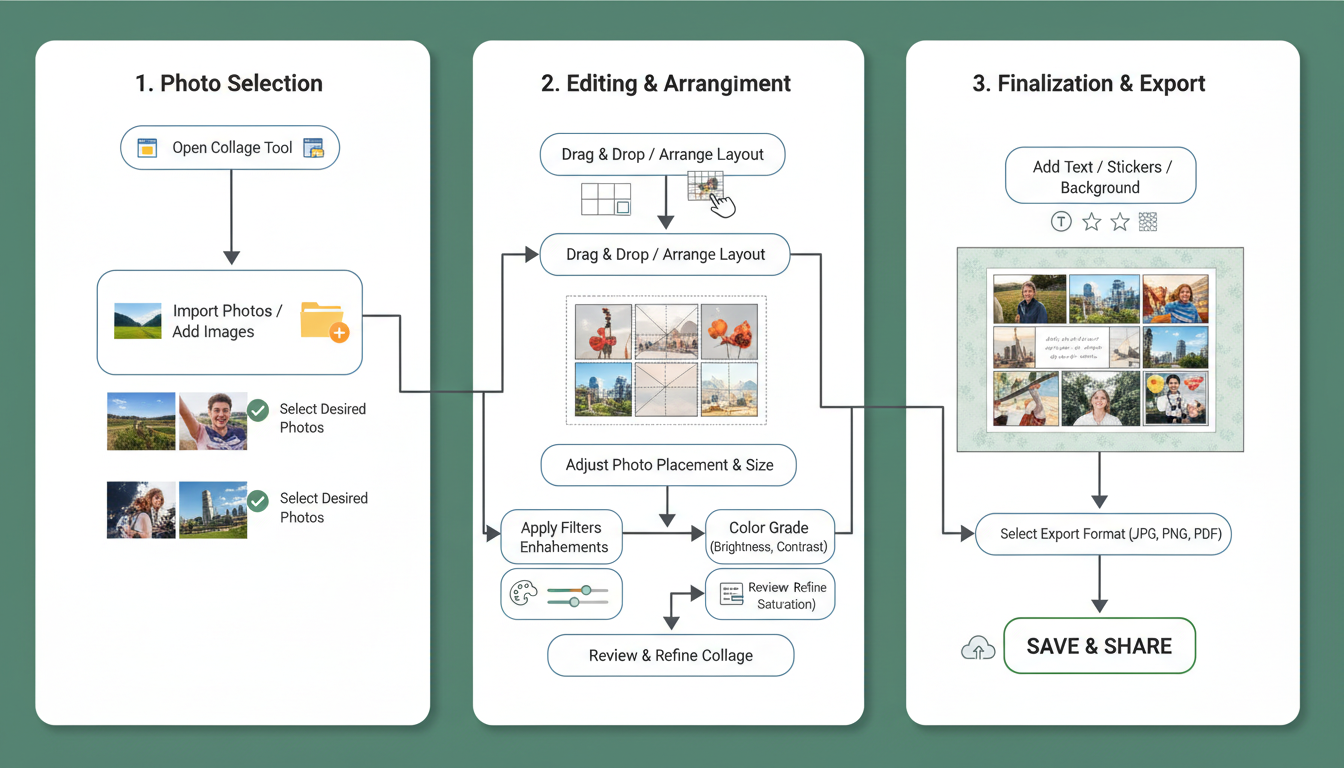Toggle the filled layout option with cursor icon
Image resolution: width=1344 pixels, height=768 pixels.
[x=707, y=189]
